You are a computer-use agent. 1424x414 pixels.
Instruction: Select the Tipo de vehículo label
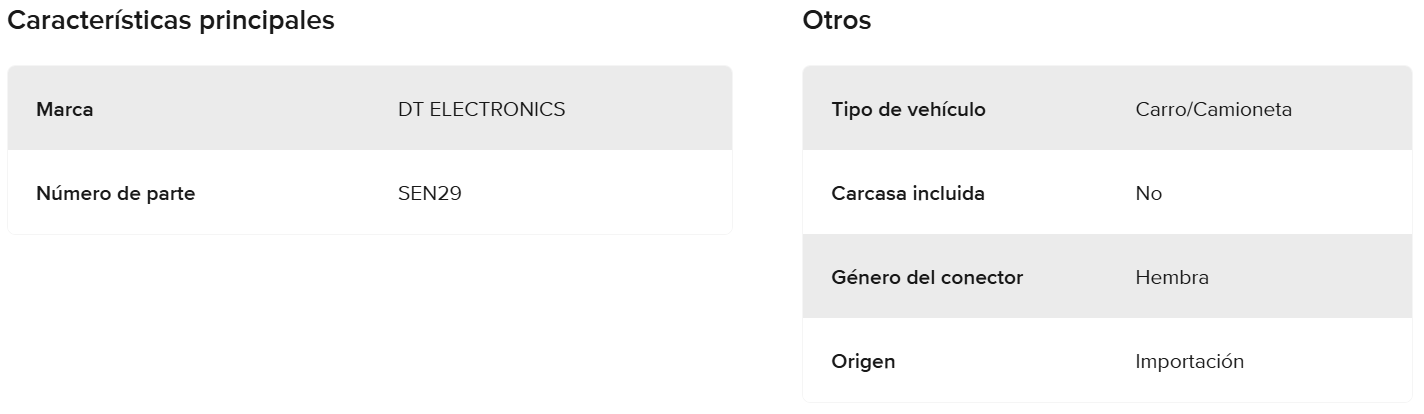908,110
